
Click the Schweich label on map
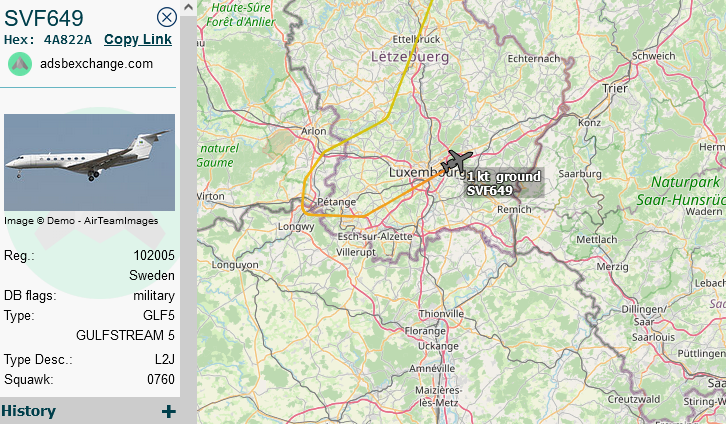tap(653, 56)
